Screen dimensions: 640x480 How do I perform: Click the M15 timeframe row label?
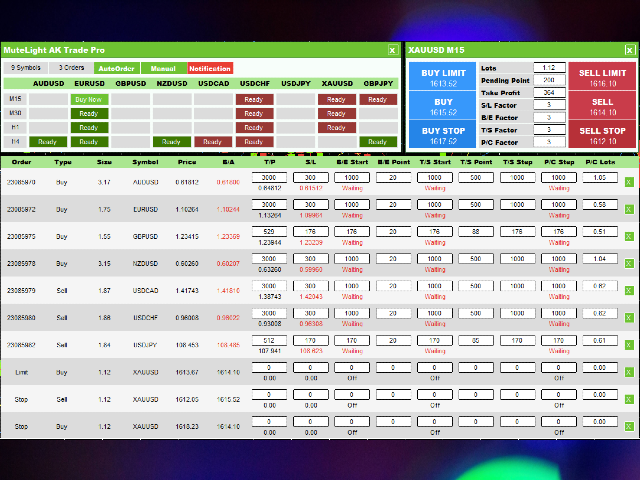15,99
